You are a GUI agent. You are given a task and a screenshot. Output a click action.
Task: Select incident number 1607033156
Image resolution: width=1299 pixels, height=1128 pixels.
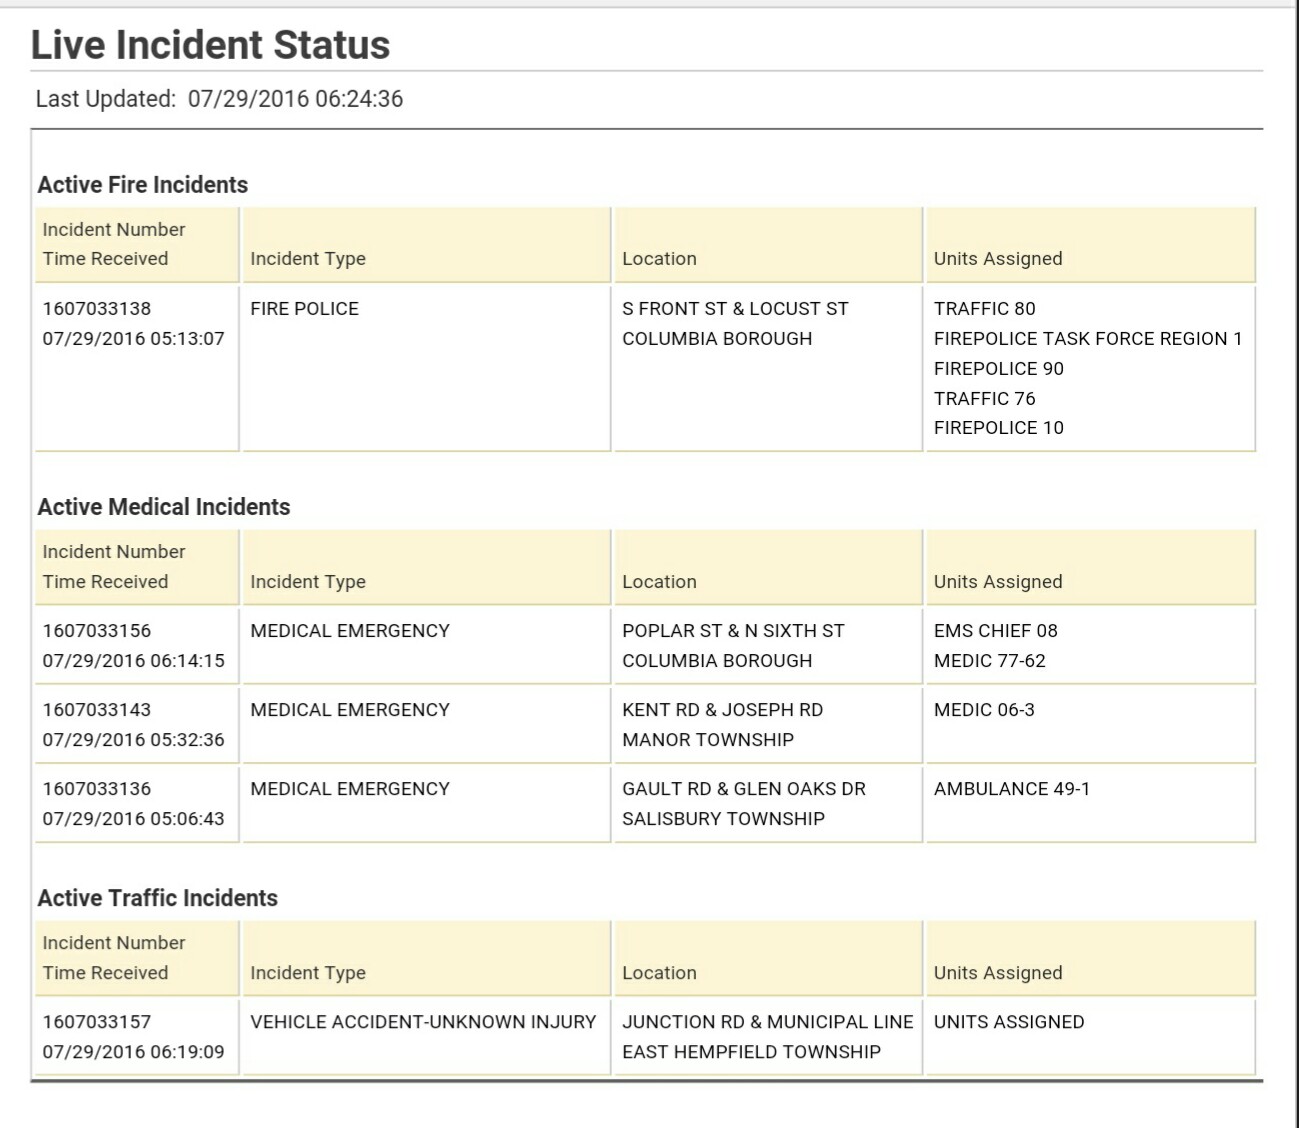(97, 631)
